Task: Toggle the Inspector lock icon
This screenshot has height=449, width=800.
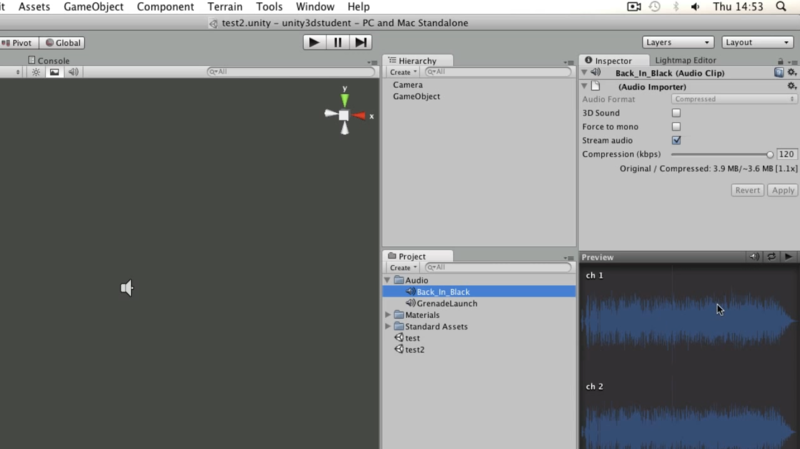Action: [x=780, y=61]
